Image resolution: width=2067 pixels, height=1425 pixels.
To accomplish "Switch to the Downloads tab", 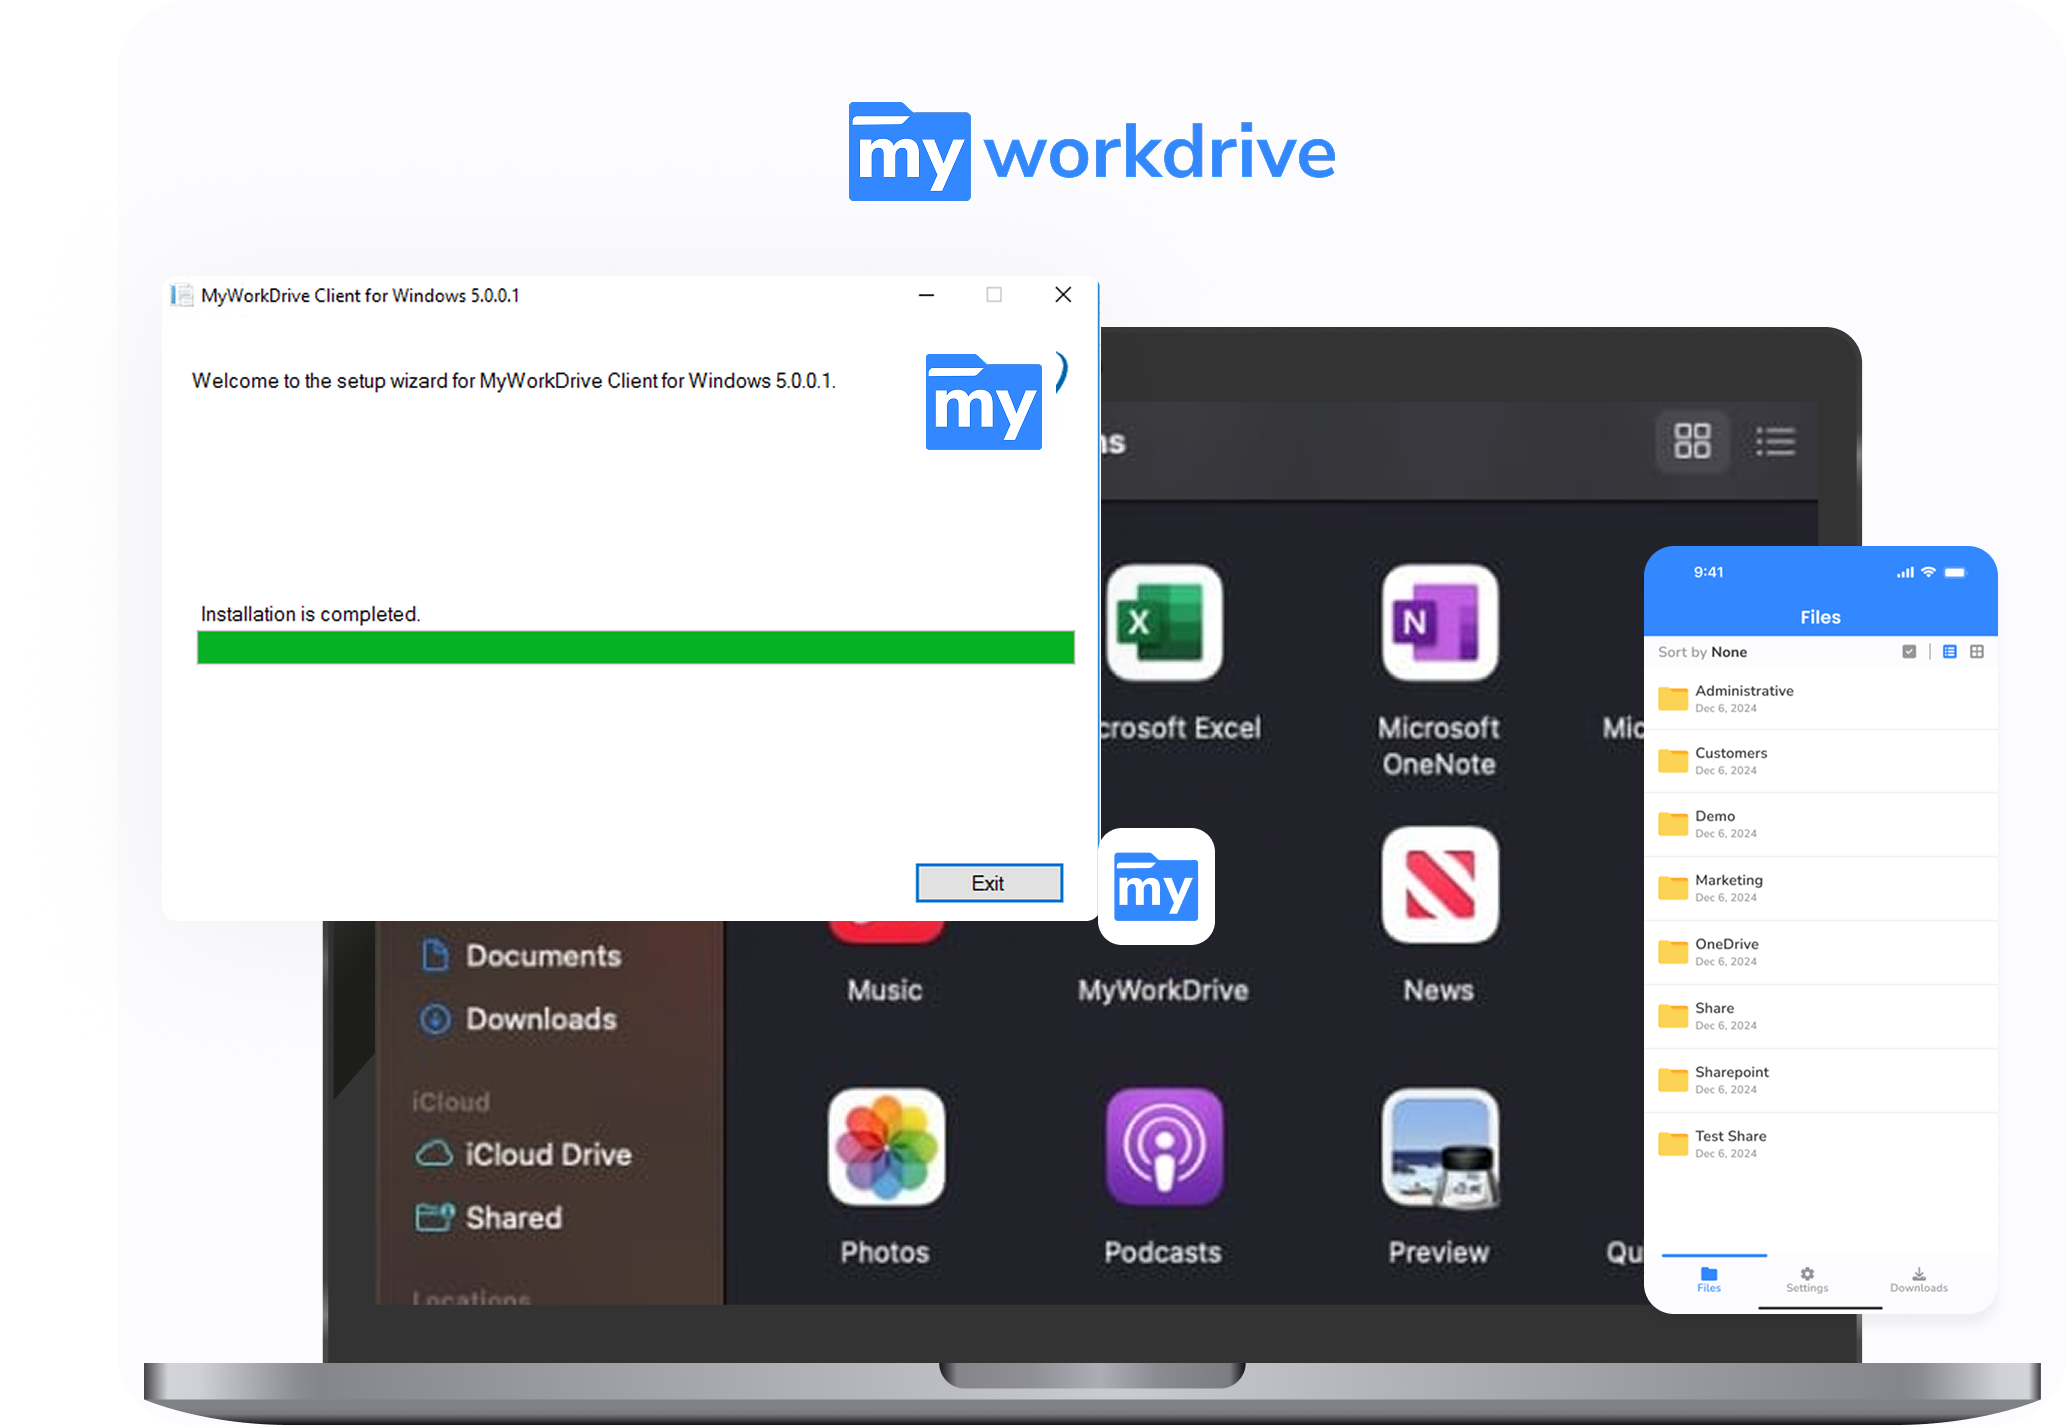I will pyautogui.click(x=1918, y=1281).
